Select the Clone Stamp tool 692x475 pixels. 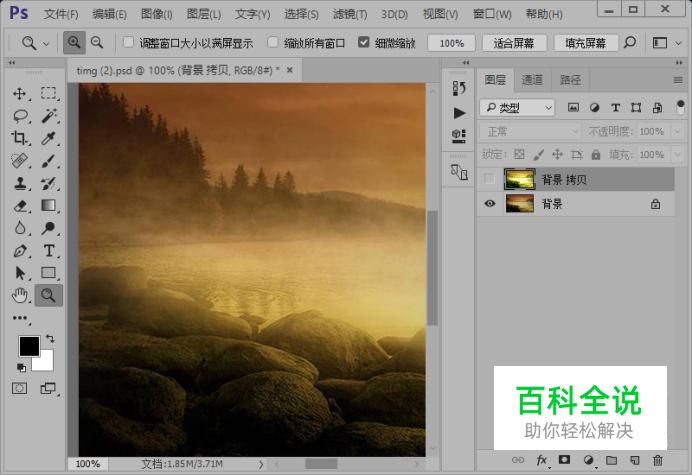coord(19,183)
